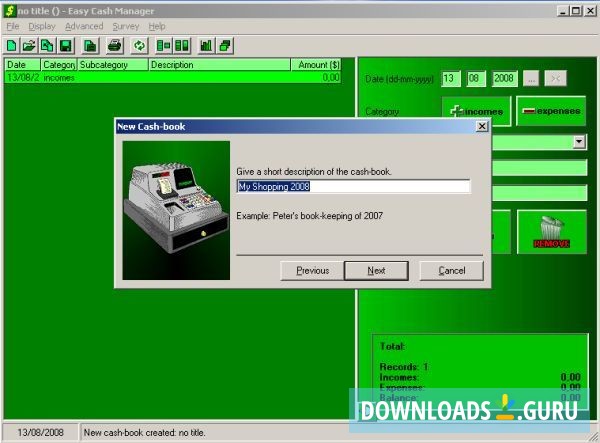The image size is (600, 443).
Task: Click the date clear button beside ellipsis
Action: (556, 79)
